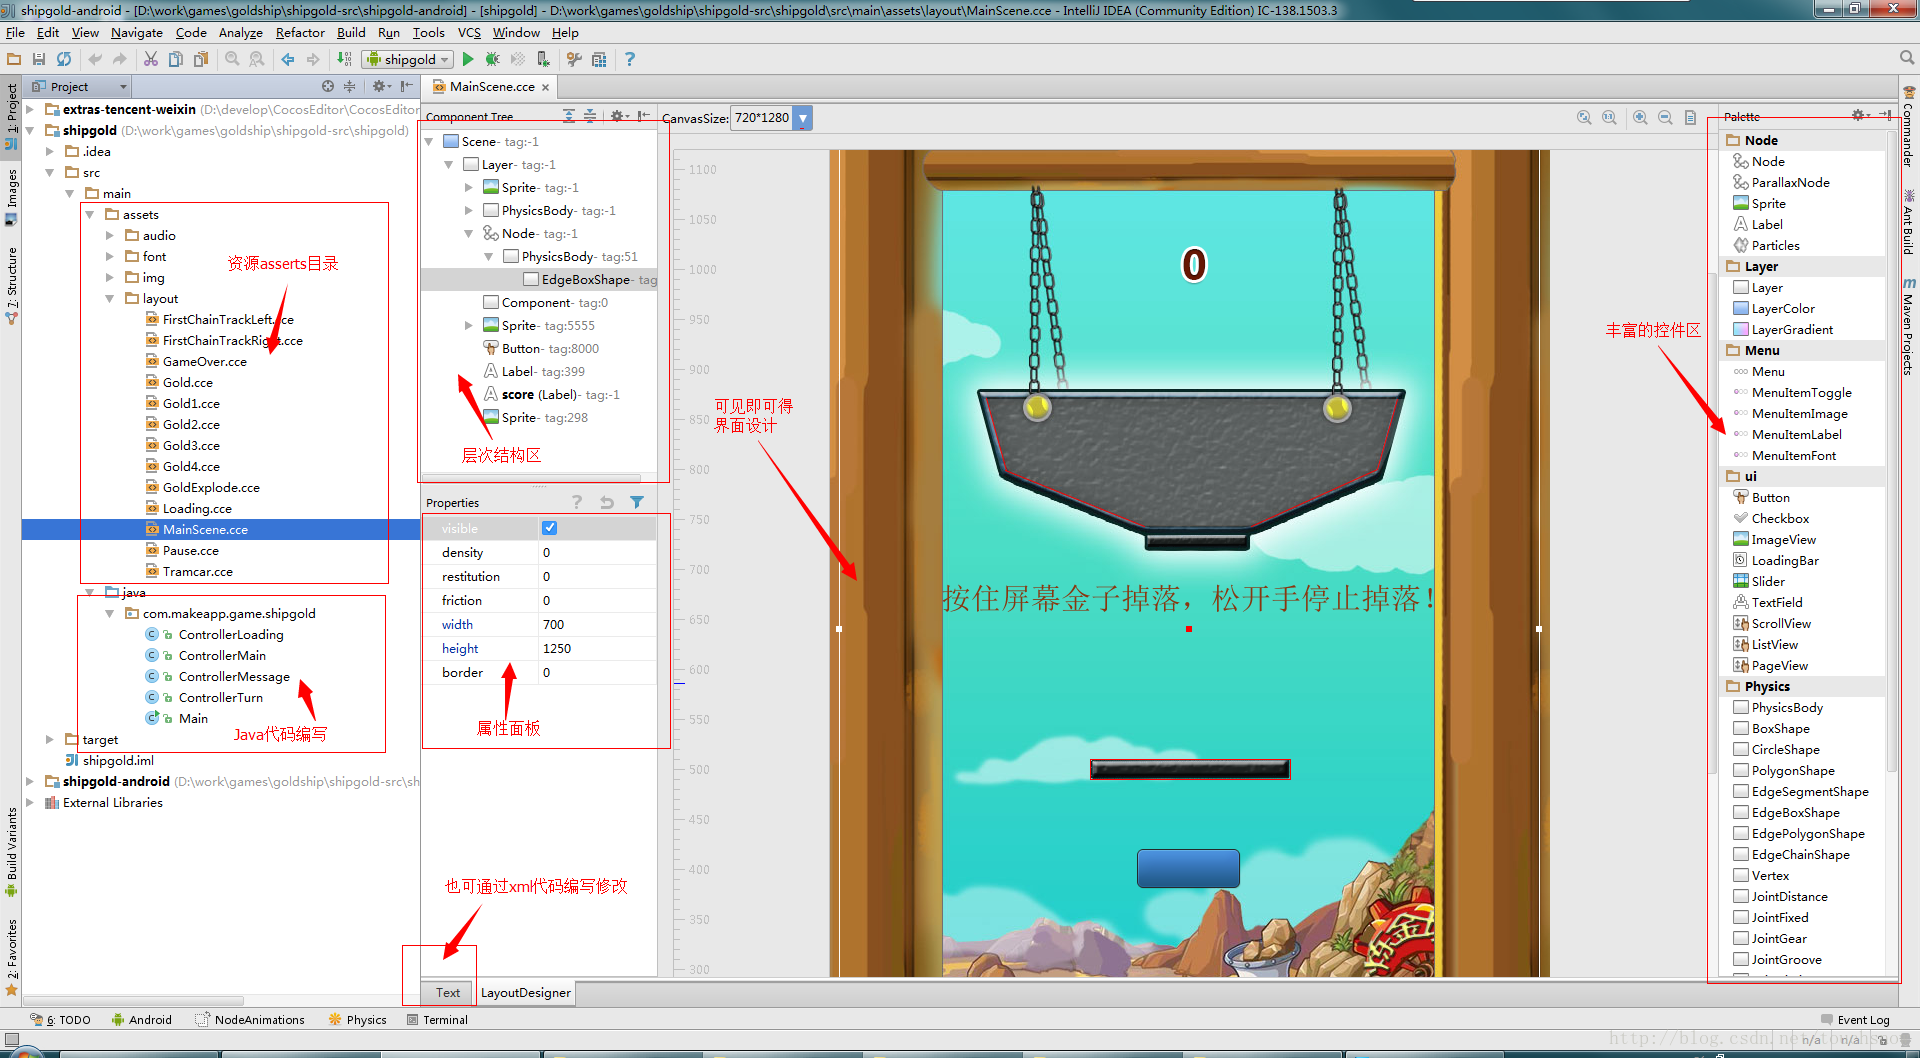This screenshot has height=1058, width=1920.
Task: Open the 6: TODO tool window
Action: click(x=61, y=1019)
